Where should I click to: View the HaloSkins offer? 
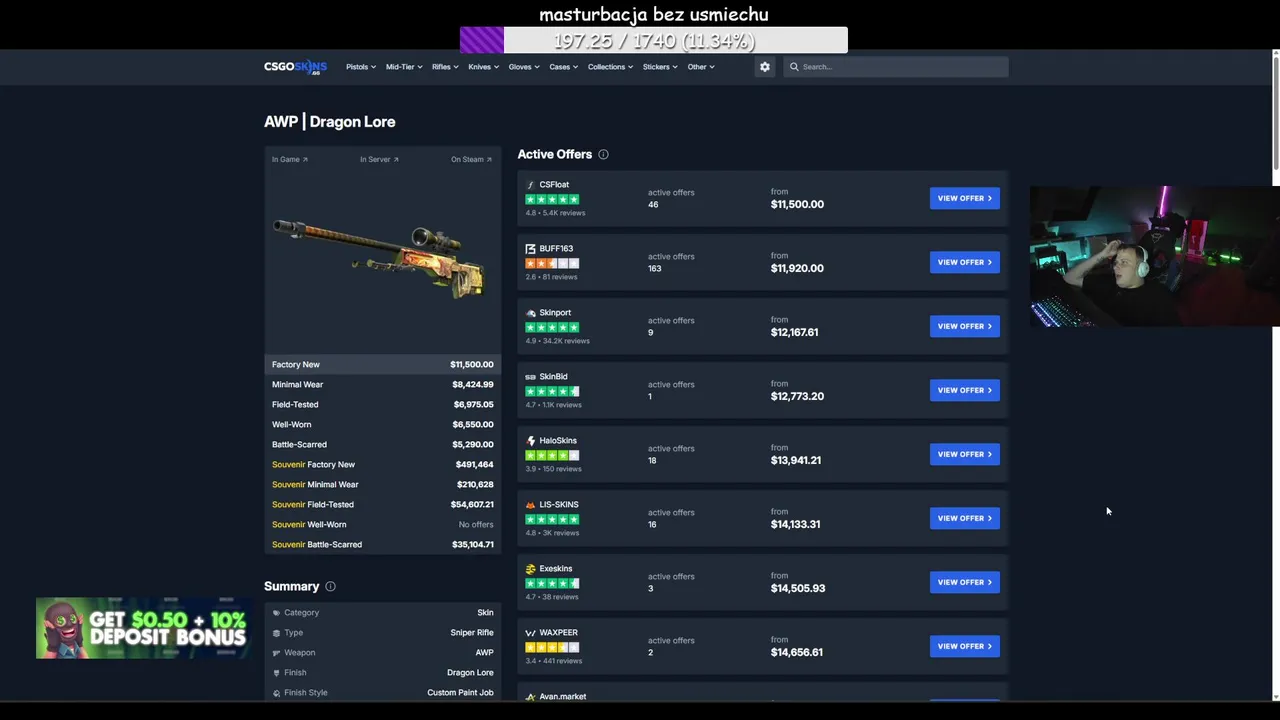pos(964,454)
